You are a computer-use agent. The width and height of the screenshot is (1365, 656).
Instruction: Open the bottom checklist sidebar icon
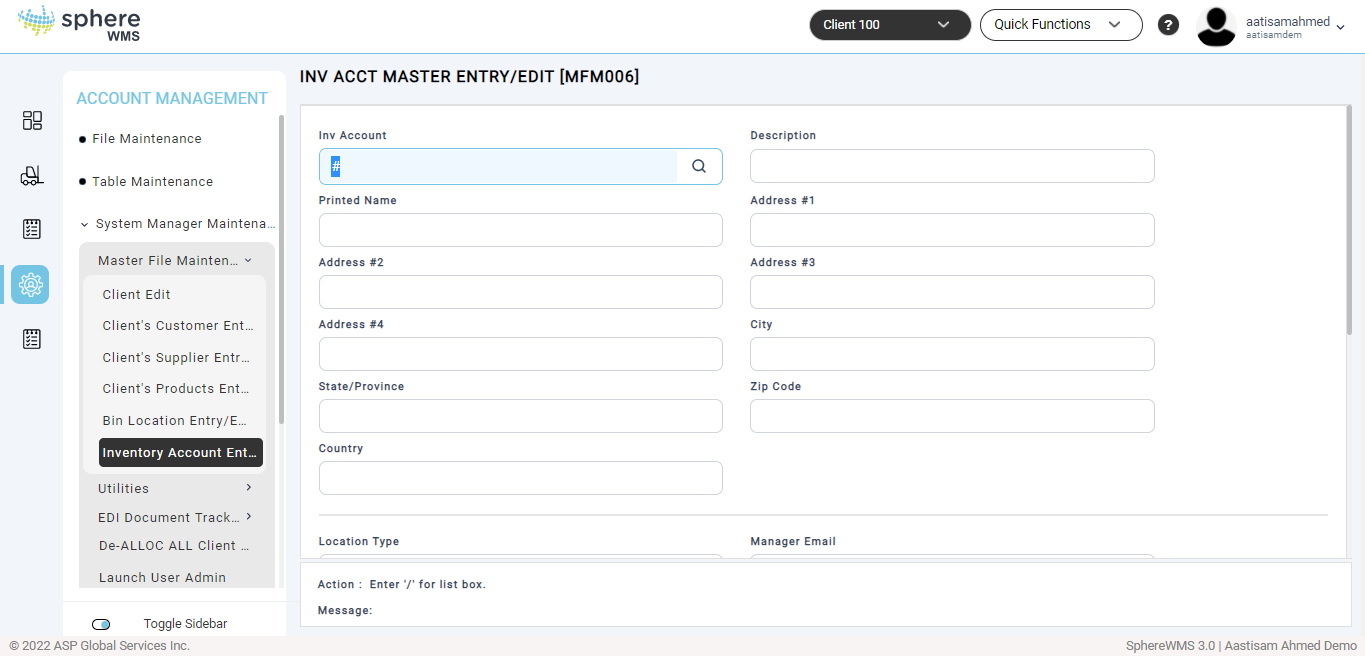(32, 339)
